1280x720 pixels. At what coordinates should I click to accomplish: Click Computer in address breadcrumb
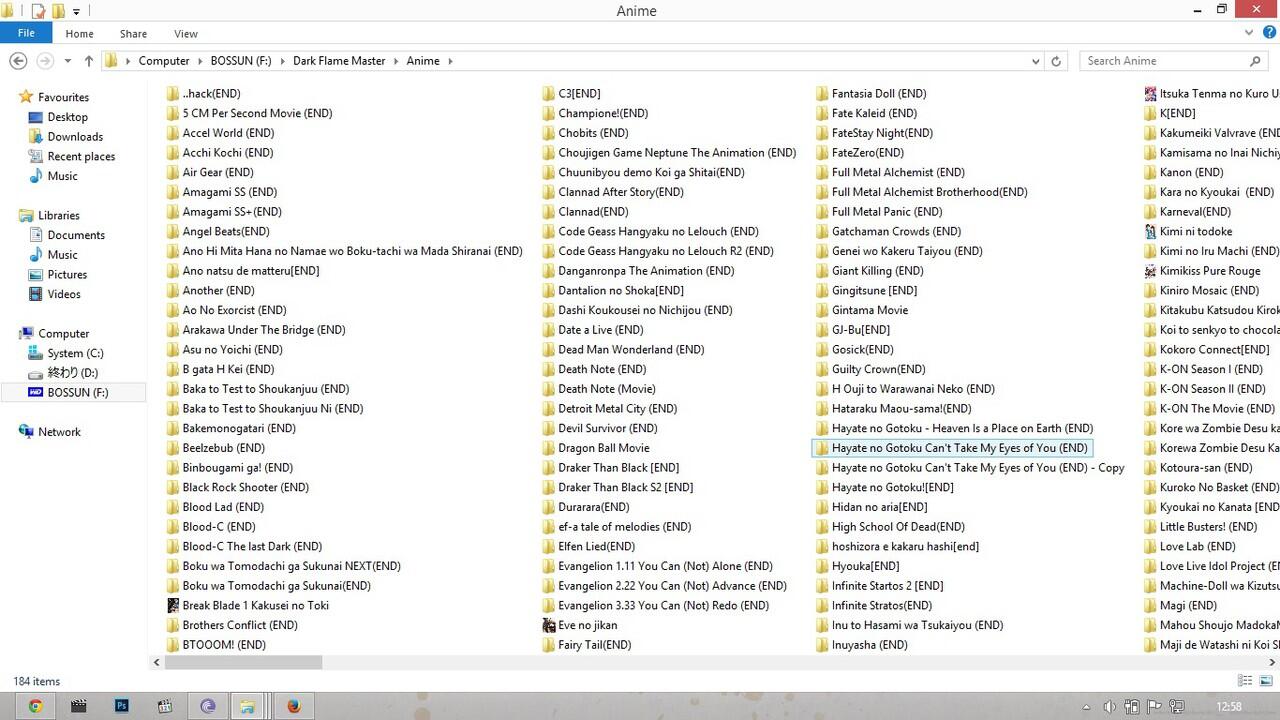click(164, 61)
